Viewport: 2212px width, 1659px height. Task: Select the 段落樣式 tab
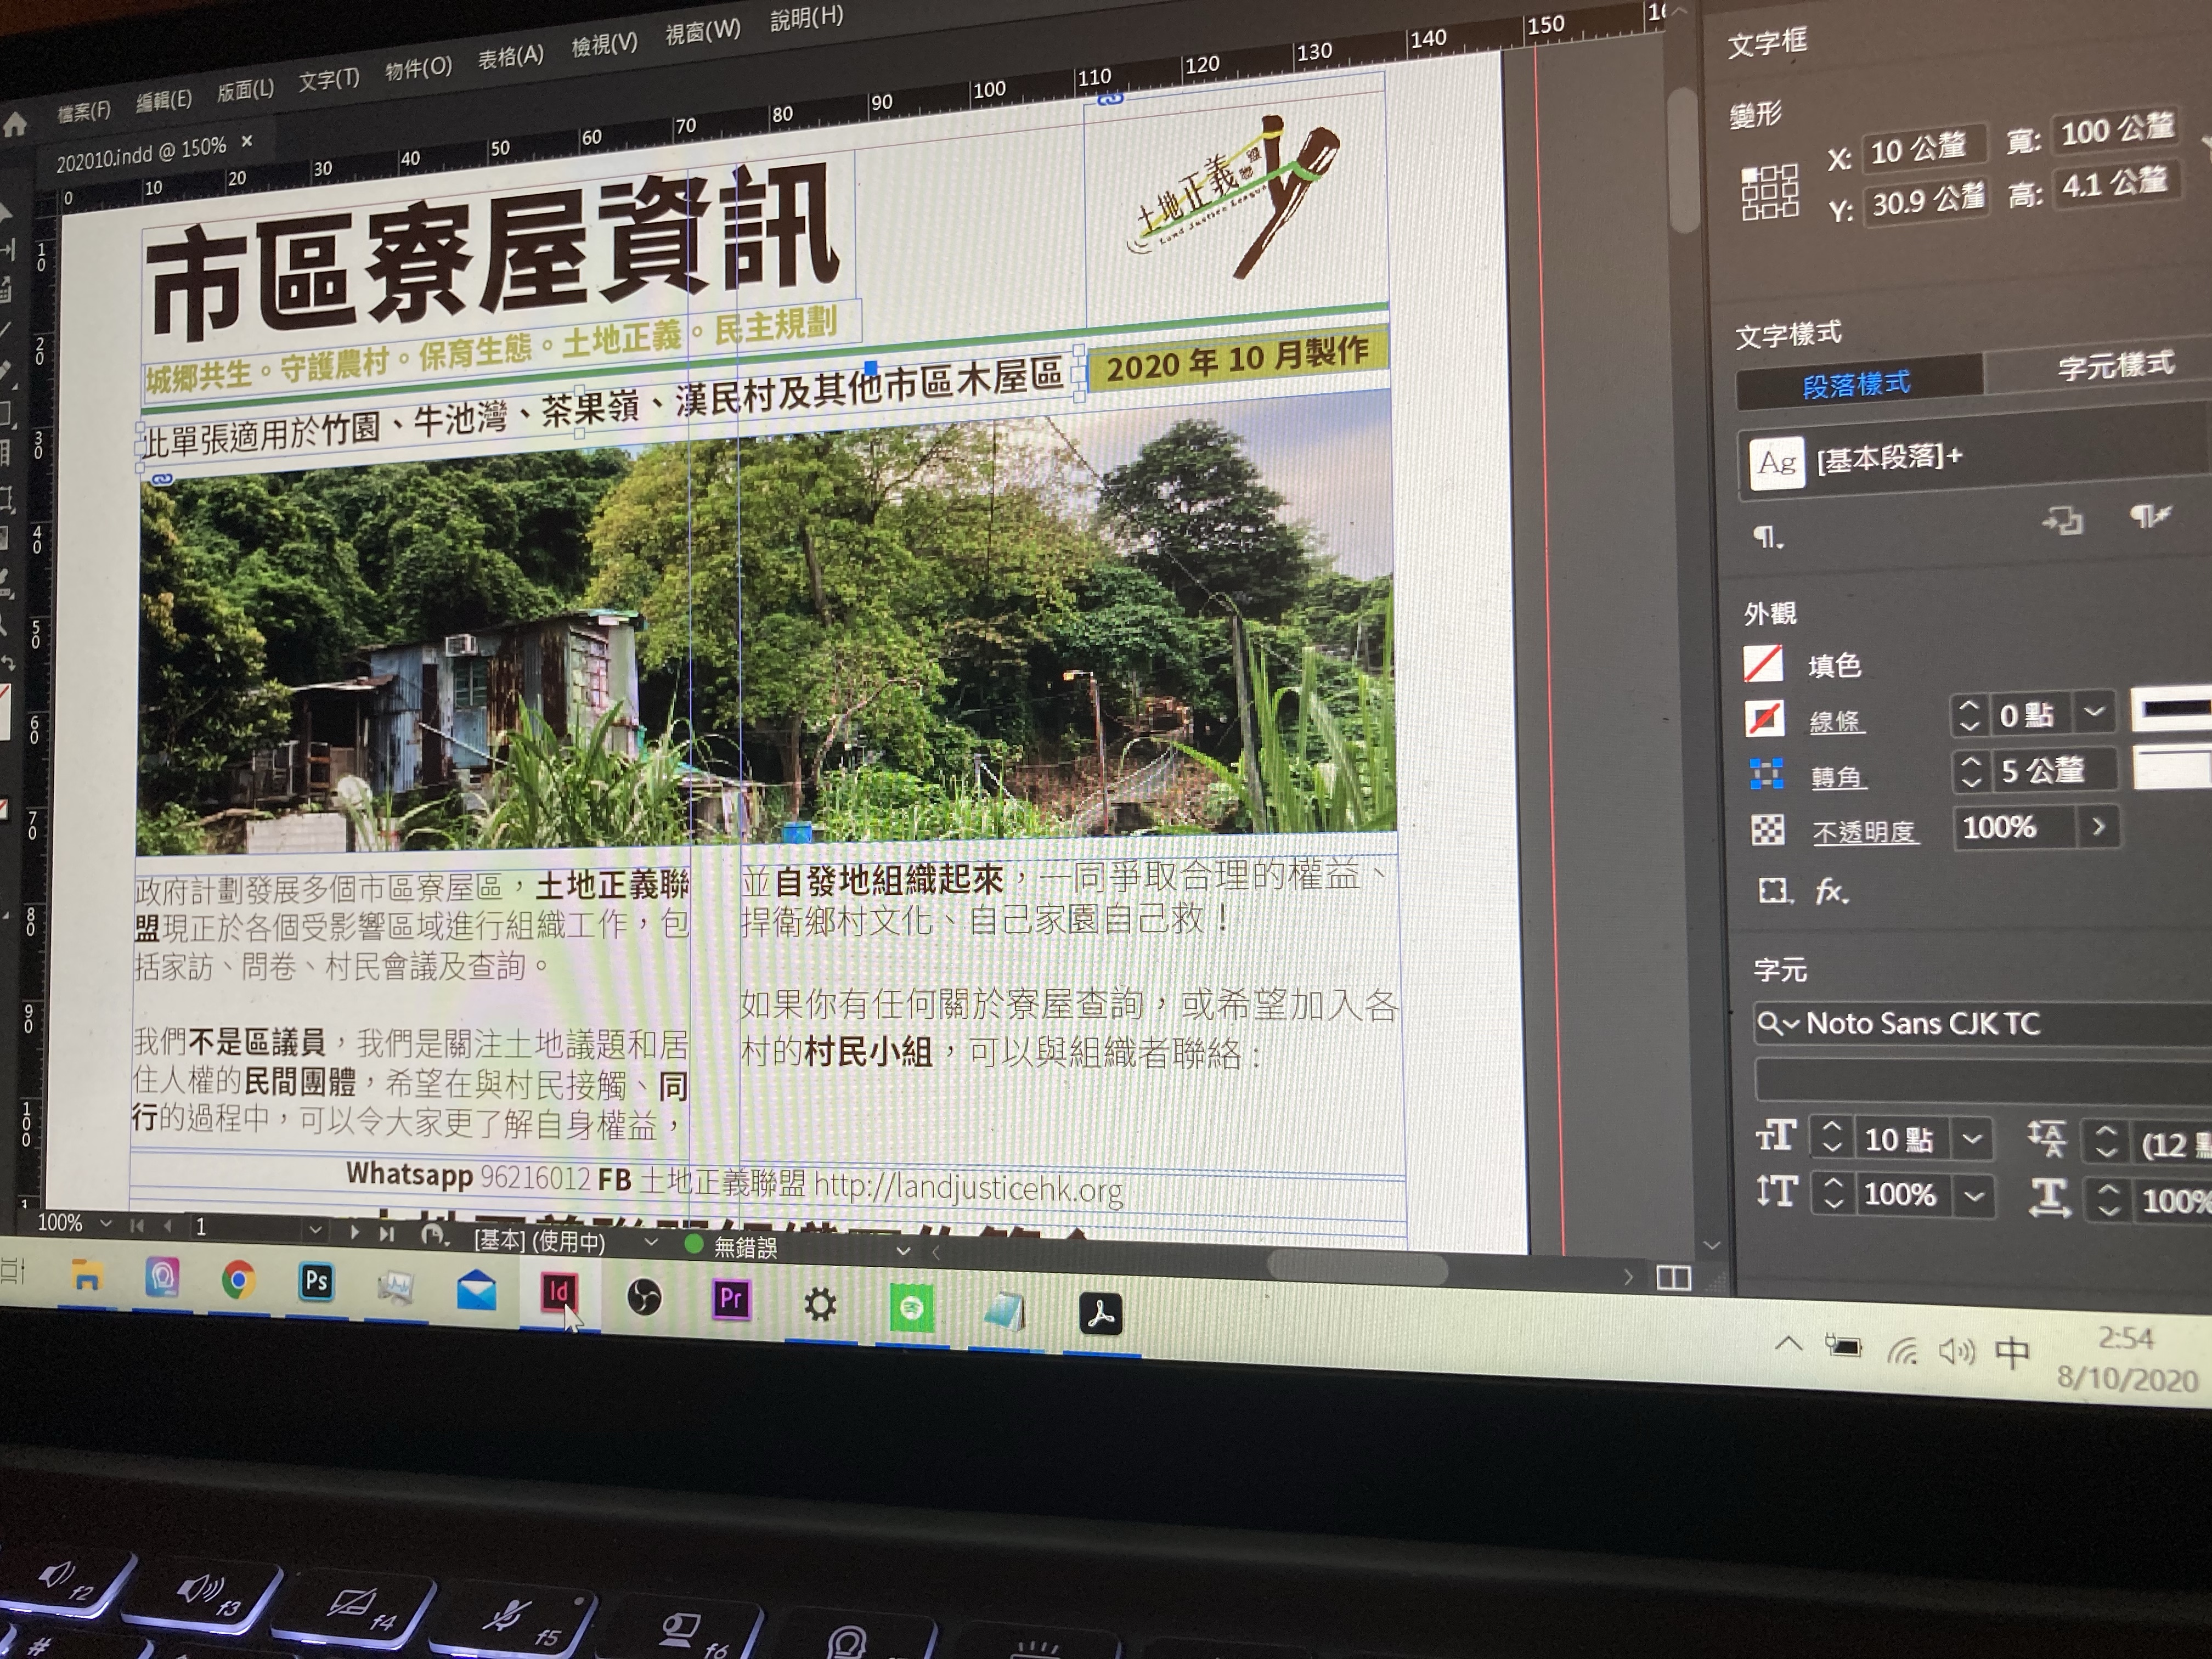pyautogui.click(x=1856, y=384)
